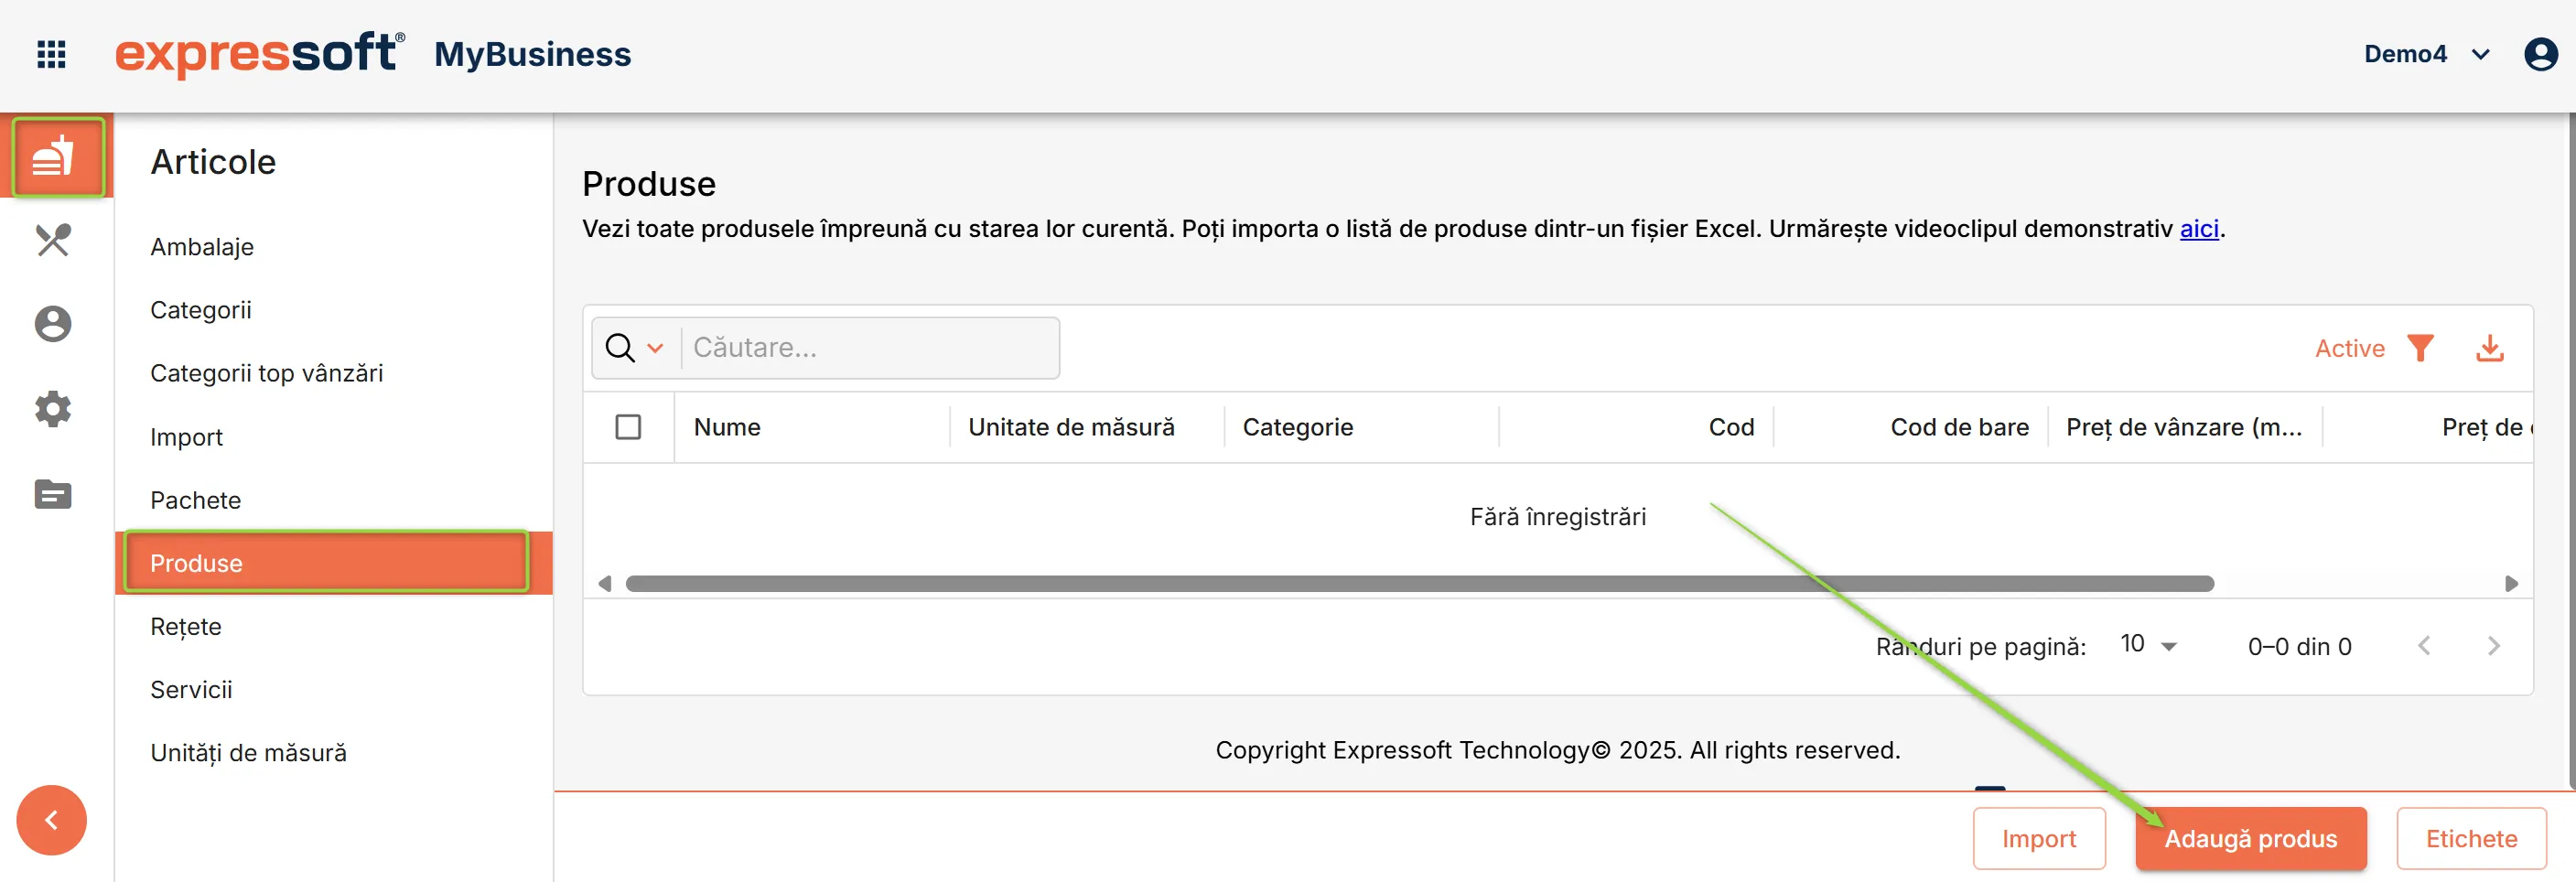Collapse sidebar with orange back arrow button
This screenshot has height=882, width=2576.
(x=51, y=820)
